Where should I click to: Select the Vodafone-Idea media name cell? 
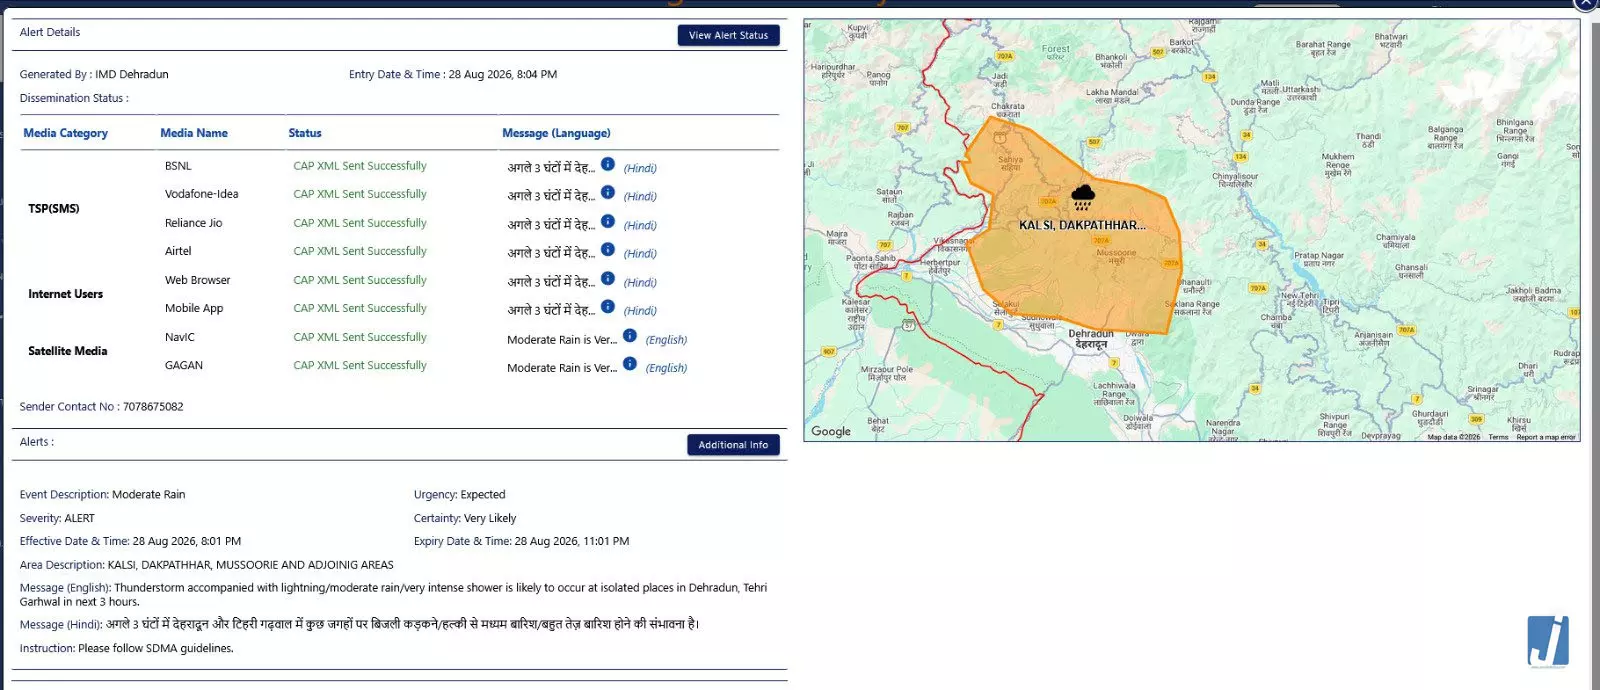(201, 194)
